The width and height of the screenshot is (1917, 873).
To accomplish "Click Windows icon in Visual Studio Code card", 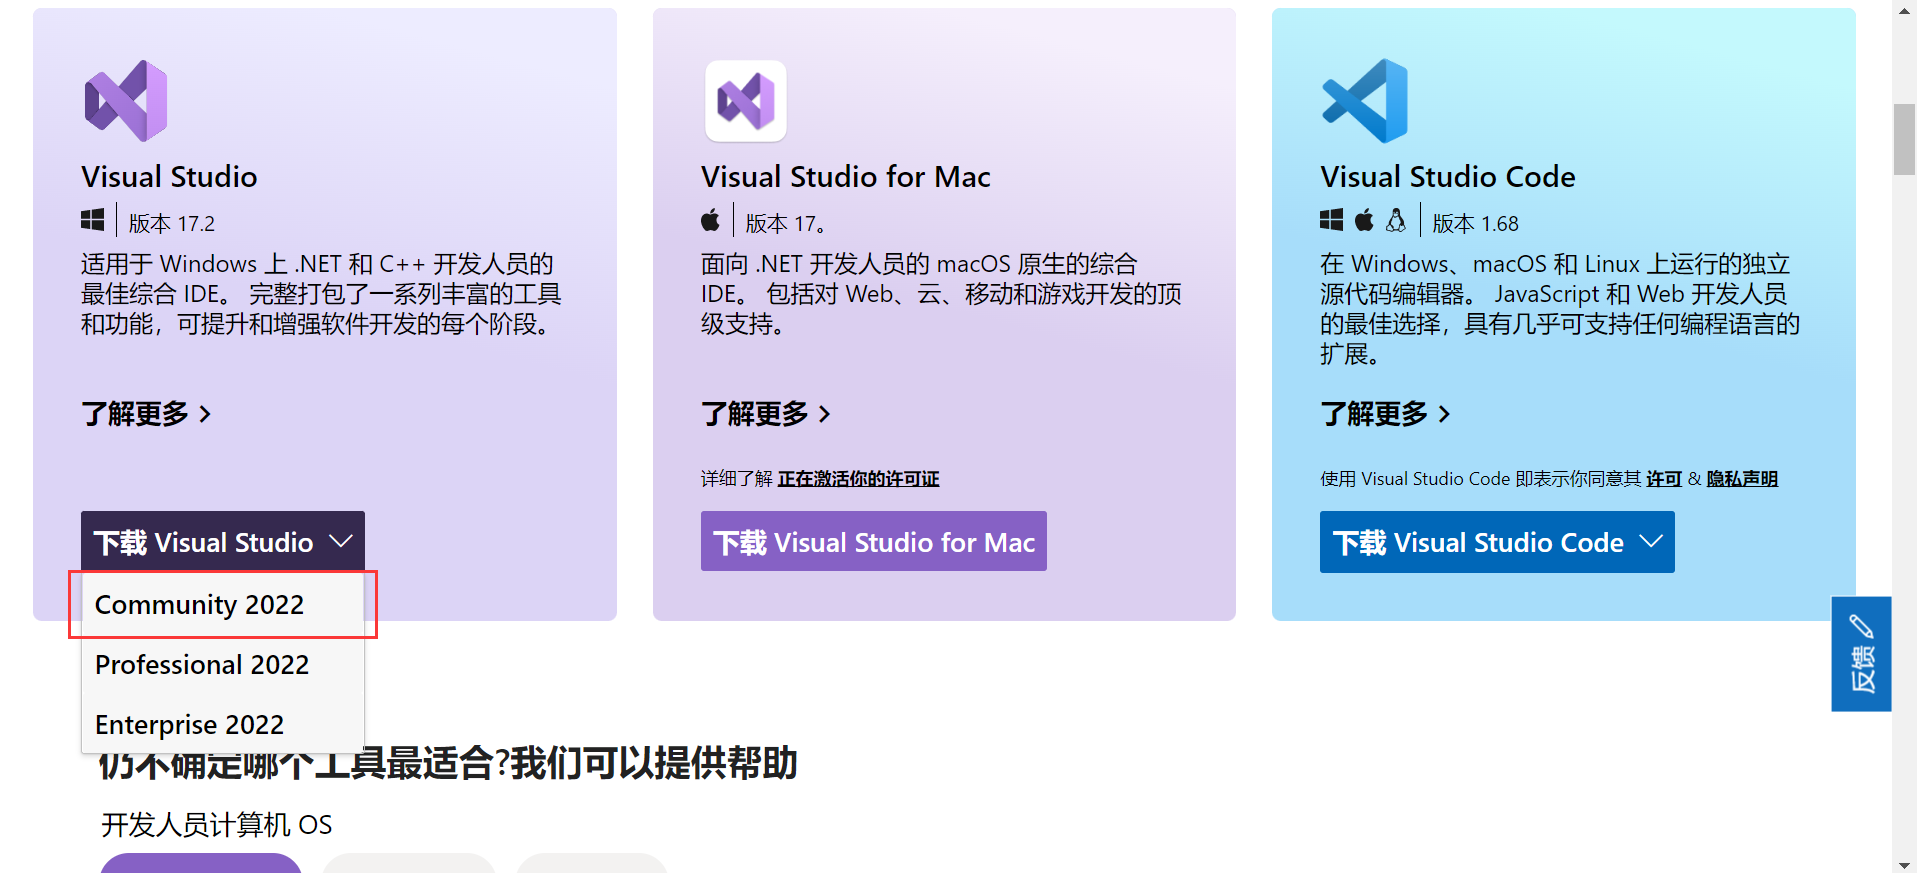I will (x=1331, y=221).
